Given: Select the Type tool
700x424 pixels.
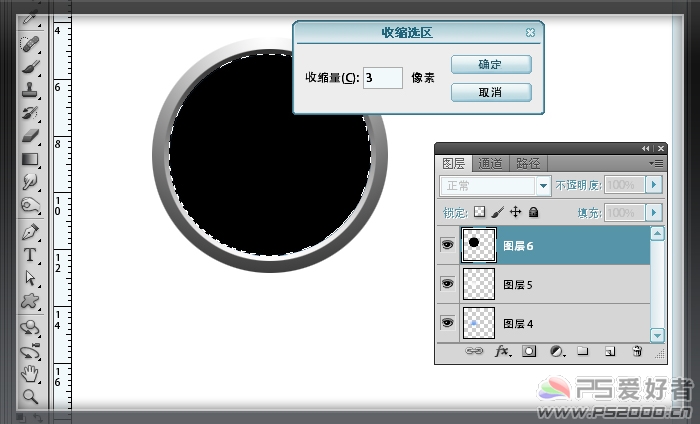Looking at the screenshot, I should tap(30, 255).
